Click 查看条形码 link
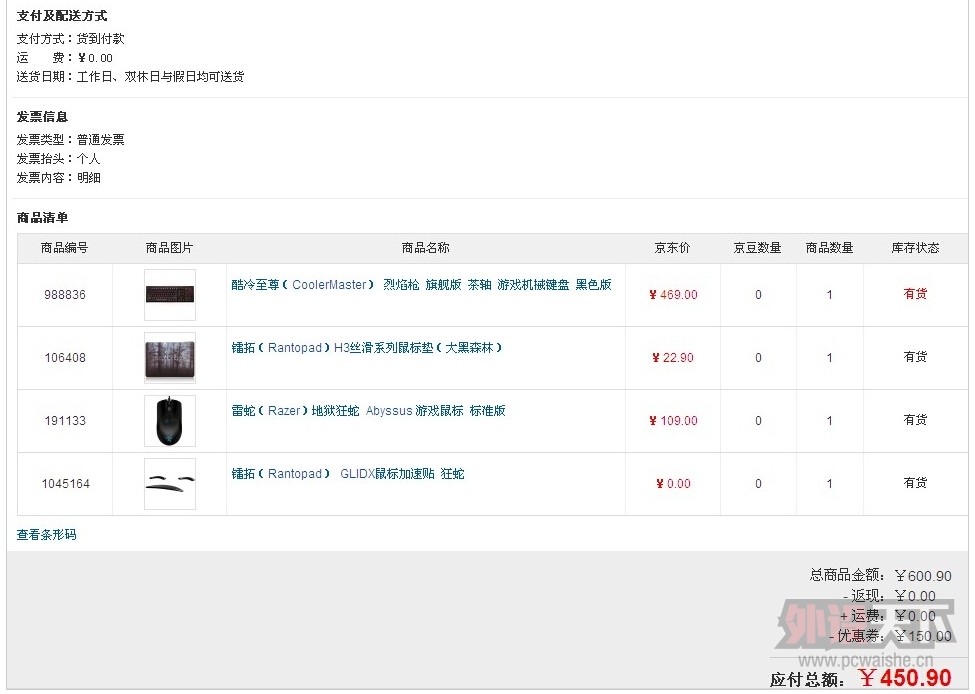The image size is (975, 694). 47,535
